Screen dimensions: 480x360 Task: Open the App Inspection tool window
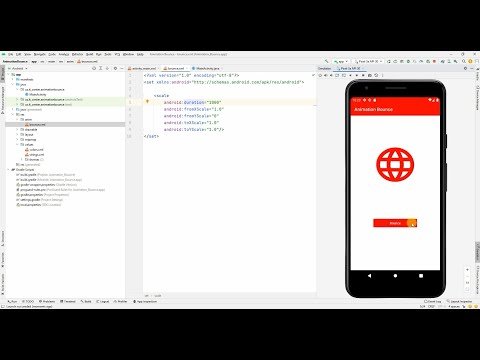click(145, 301)
